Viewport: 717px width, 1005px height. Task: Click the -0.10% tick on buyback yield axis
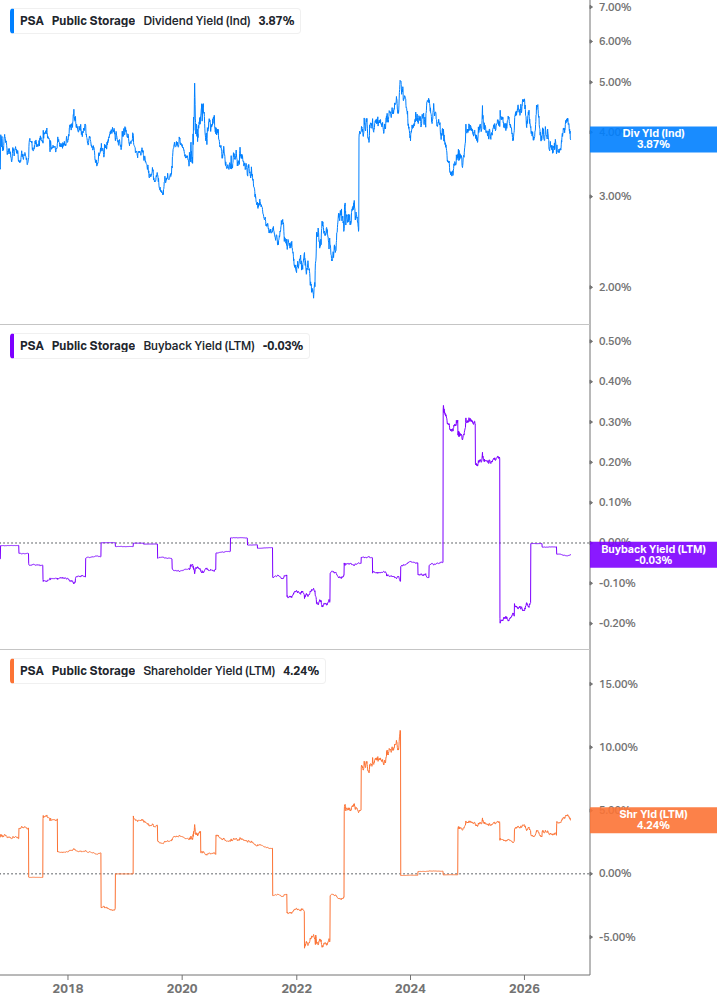[617, 584]
